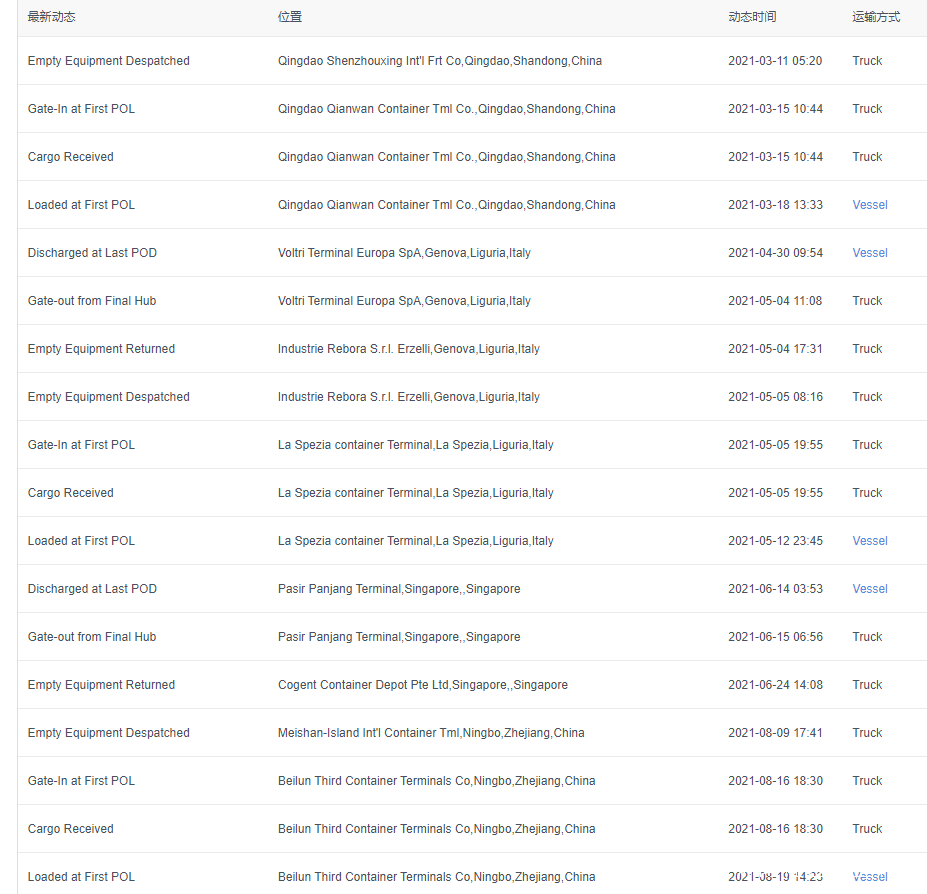Click the 位置 column header

(x=290, y=17)
